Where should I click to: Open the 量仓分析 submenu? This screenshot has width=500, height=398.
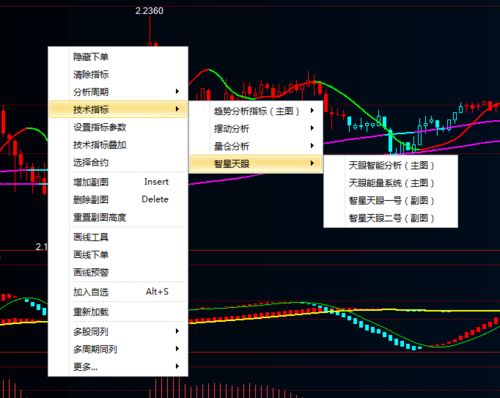click(x=256, y=146)
